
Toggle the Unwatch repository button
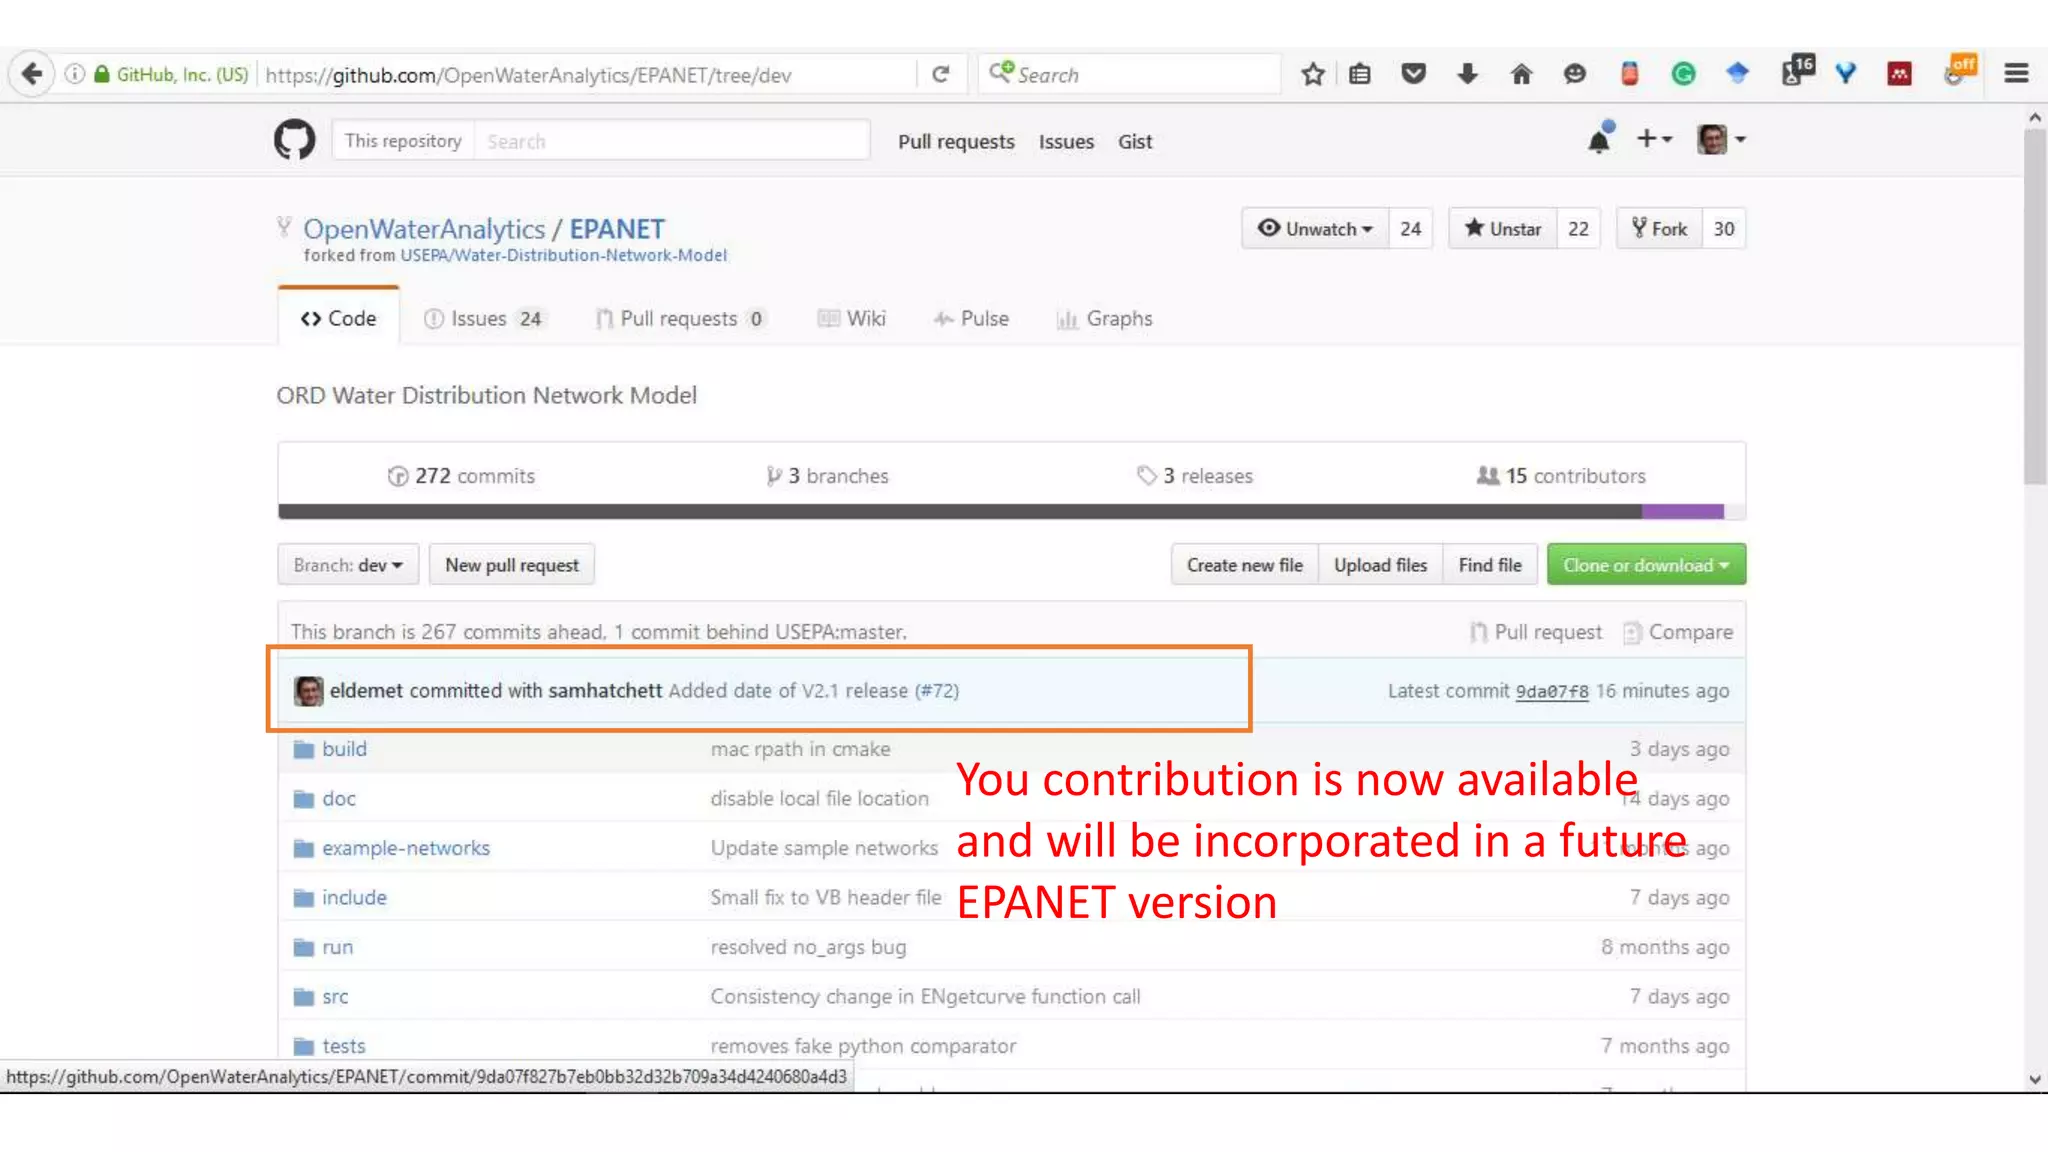(1315, 229)
